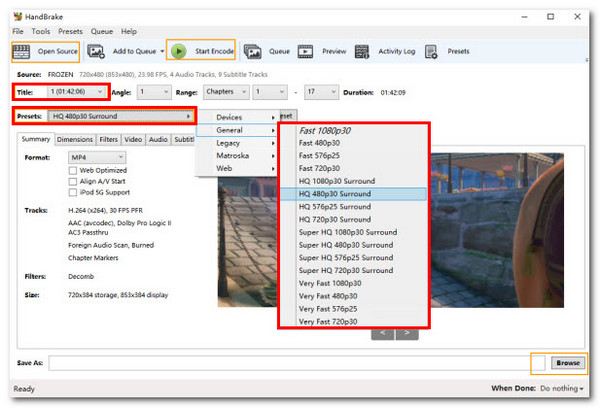Switch to the Video tab
This screenshot has height=408, width=600.
coord(133,140)
